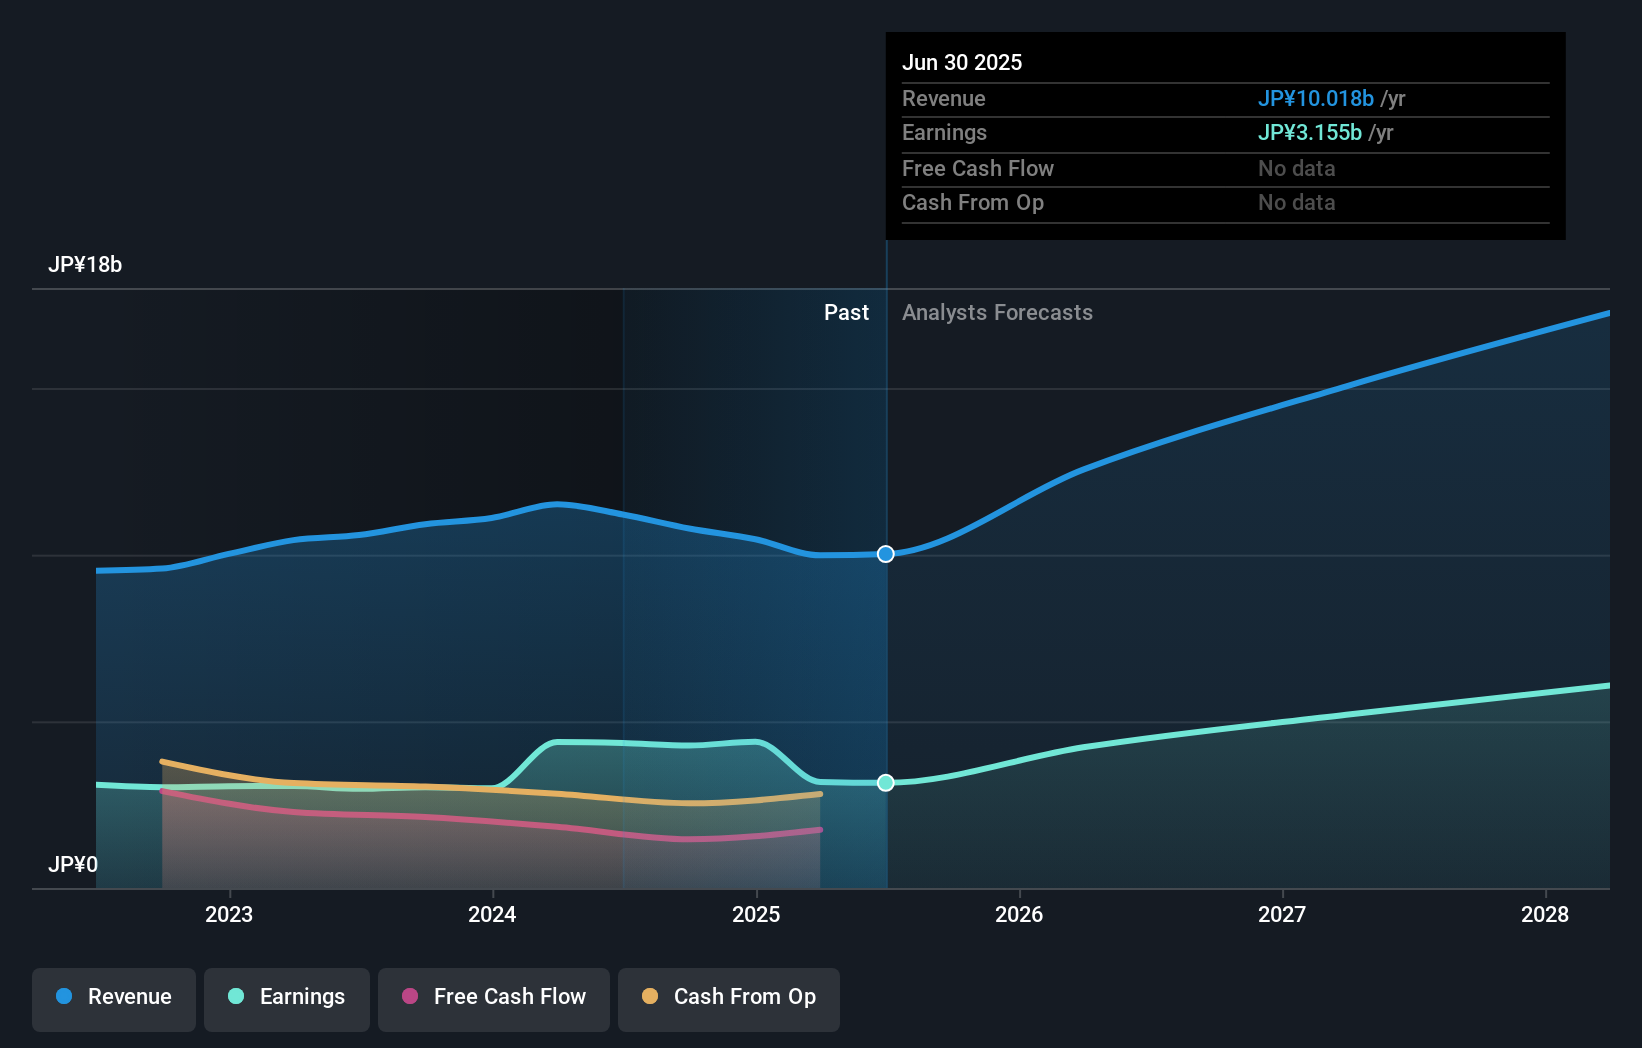Expand the Cash From Op tooltip row

tap(973, 202)
